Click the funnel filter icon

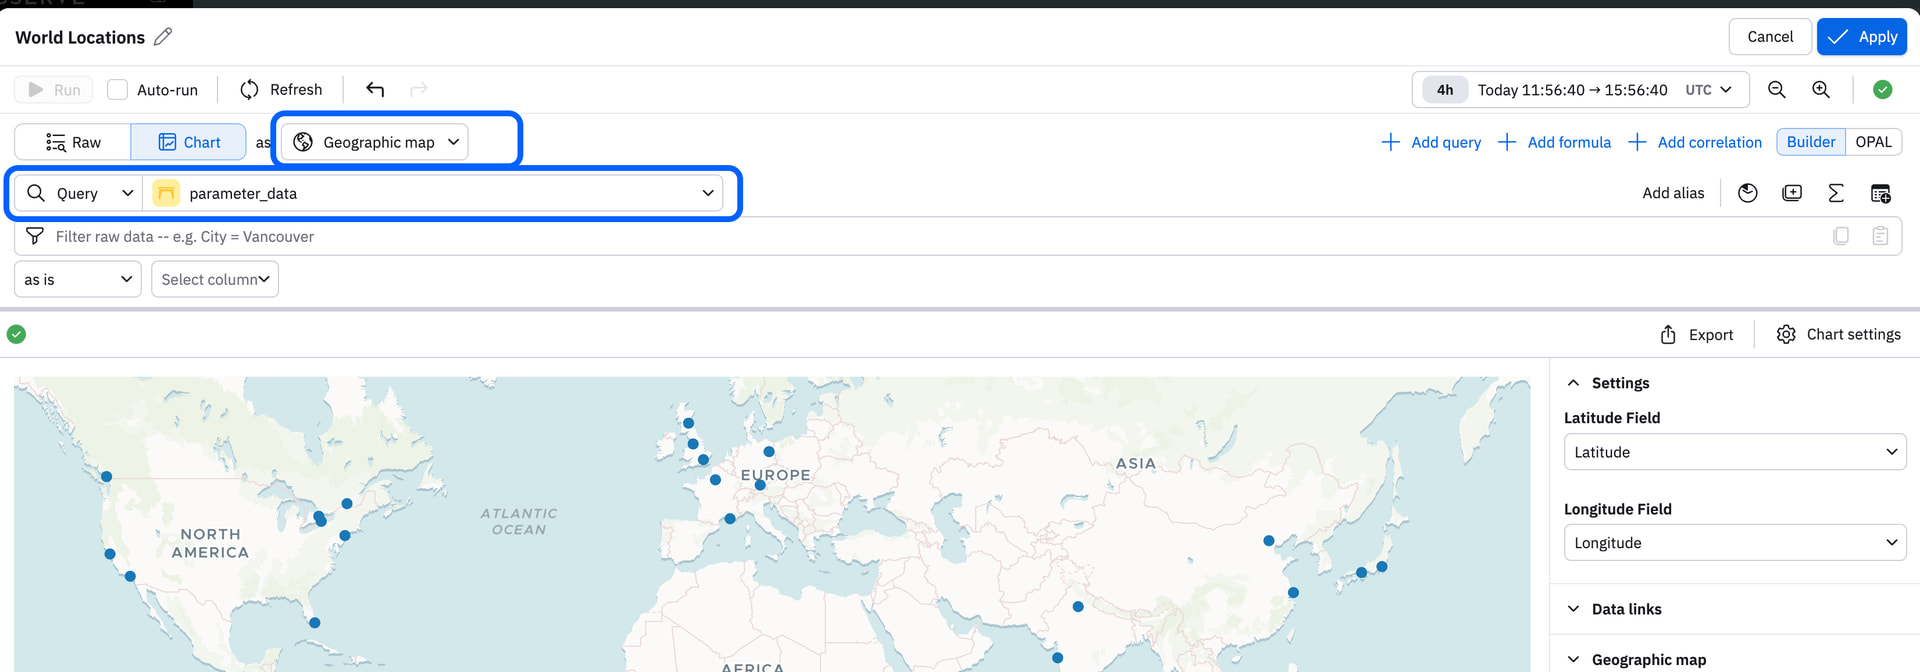35,236
